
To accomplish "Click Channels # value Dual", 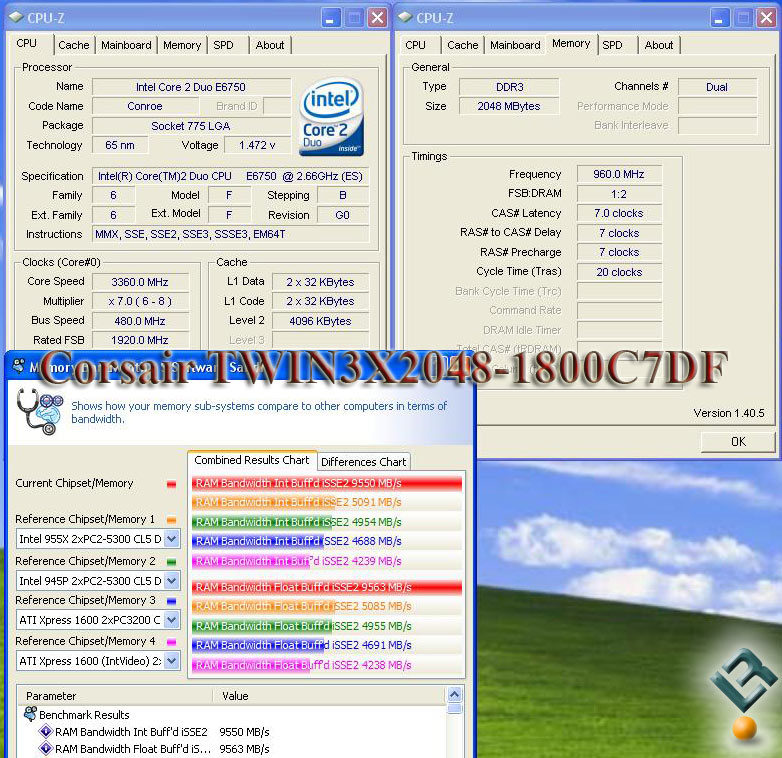I will tap(717, 87).
